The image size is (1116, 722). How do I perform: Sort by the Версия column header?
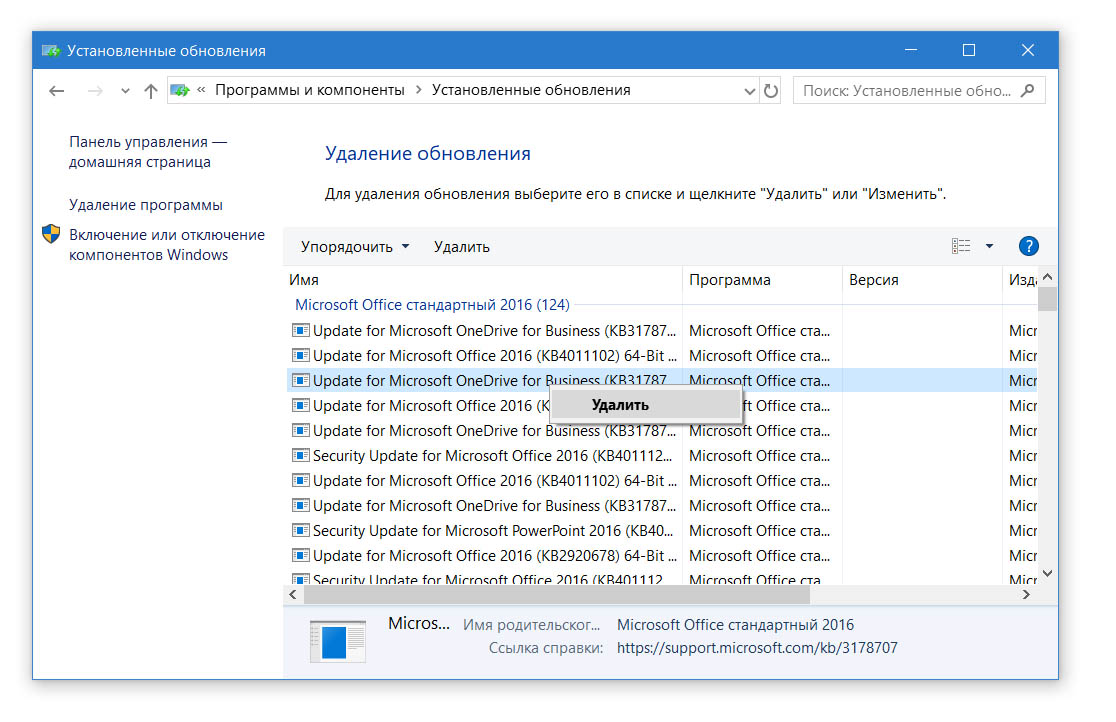point(922,280)
